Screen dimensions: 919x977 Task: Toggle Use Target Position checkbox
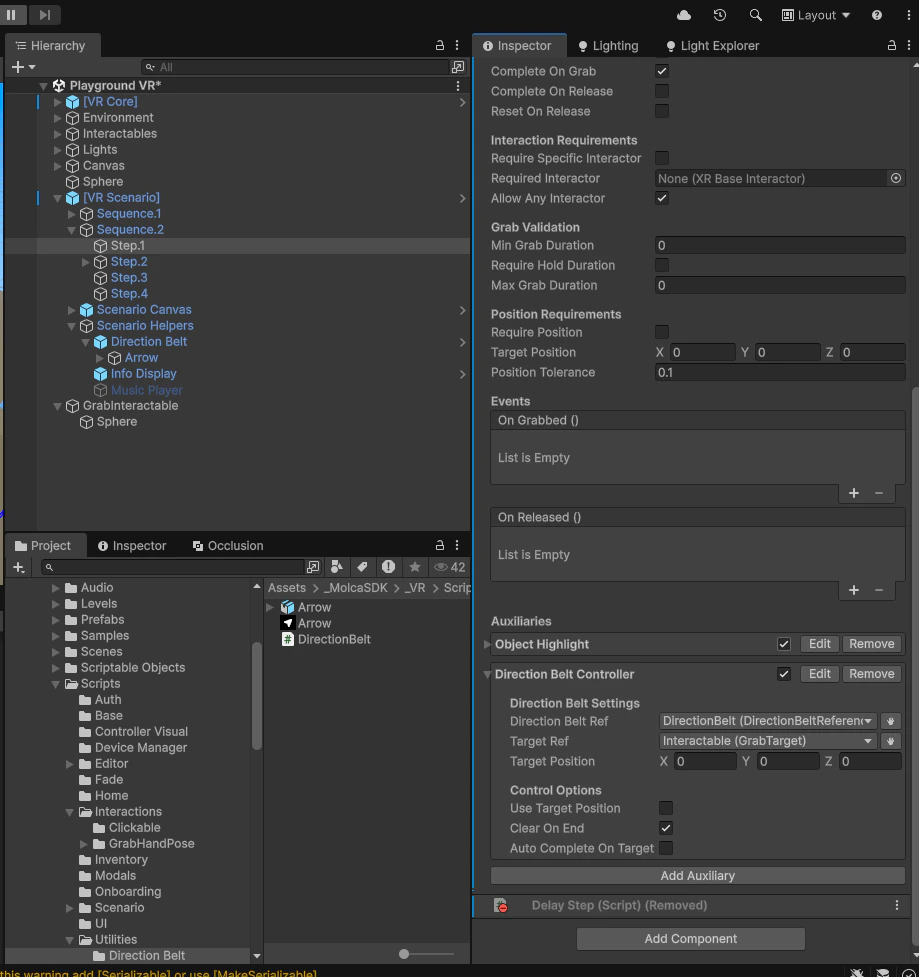tap(665, 808)
